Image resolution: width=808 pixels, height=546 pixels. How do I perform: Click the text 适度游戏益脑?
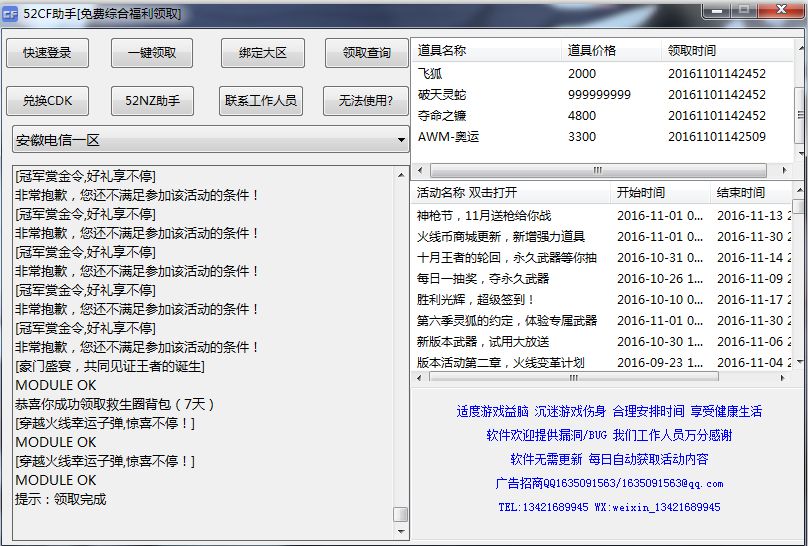point(492,411)
